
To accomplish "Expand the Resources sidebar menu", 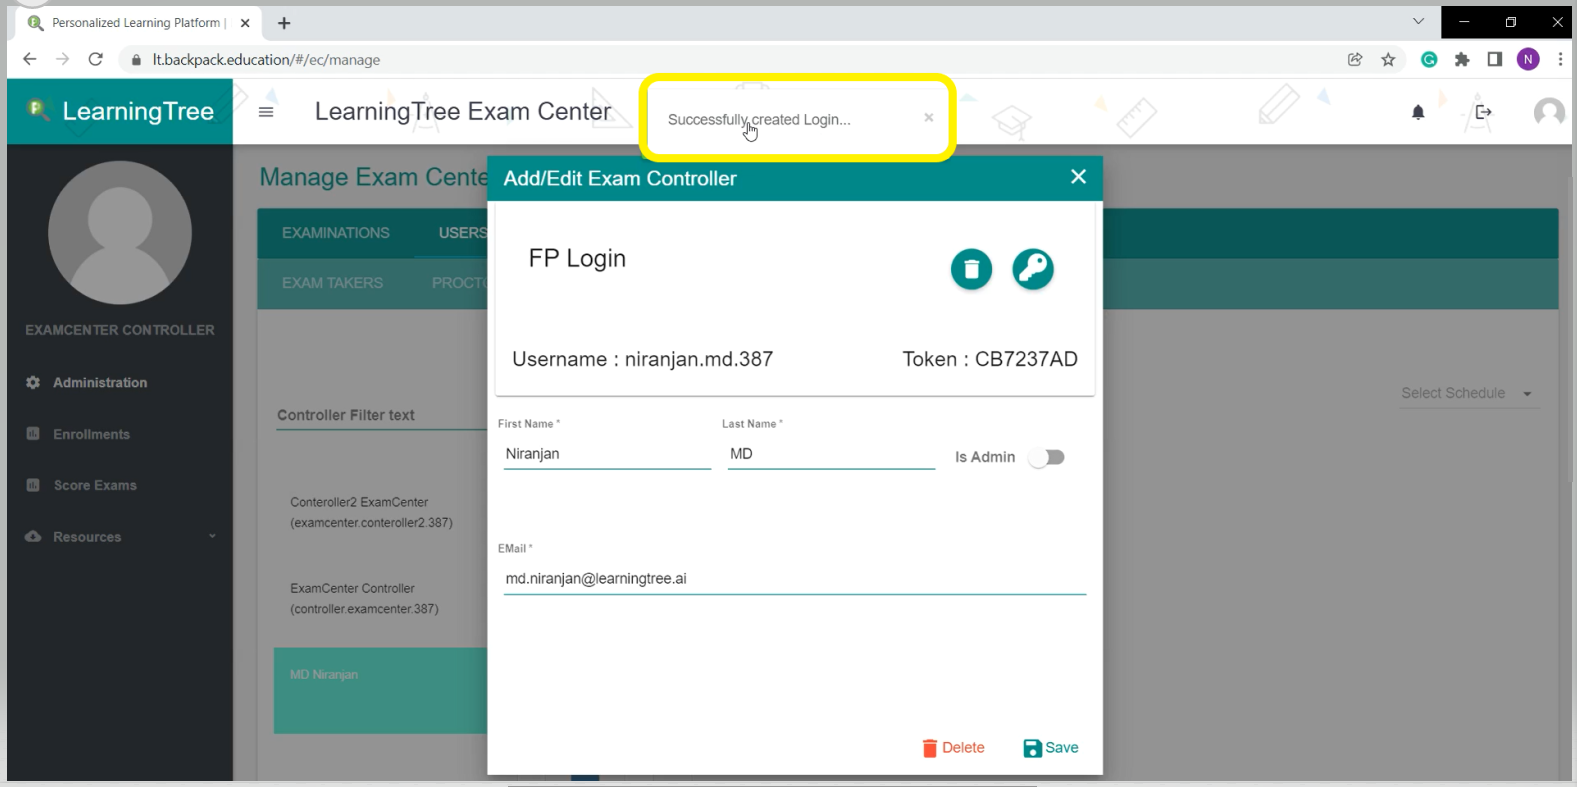I will coord(120,537).
